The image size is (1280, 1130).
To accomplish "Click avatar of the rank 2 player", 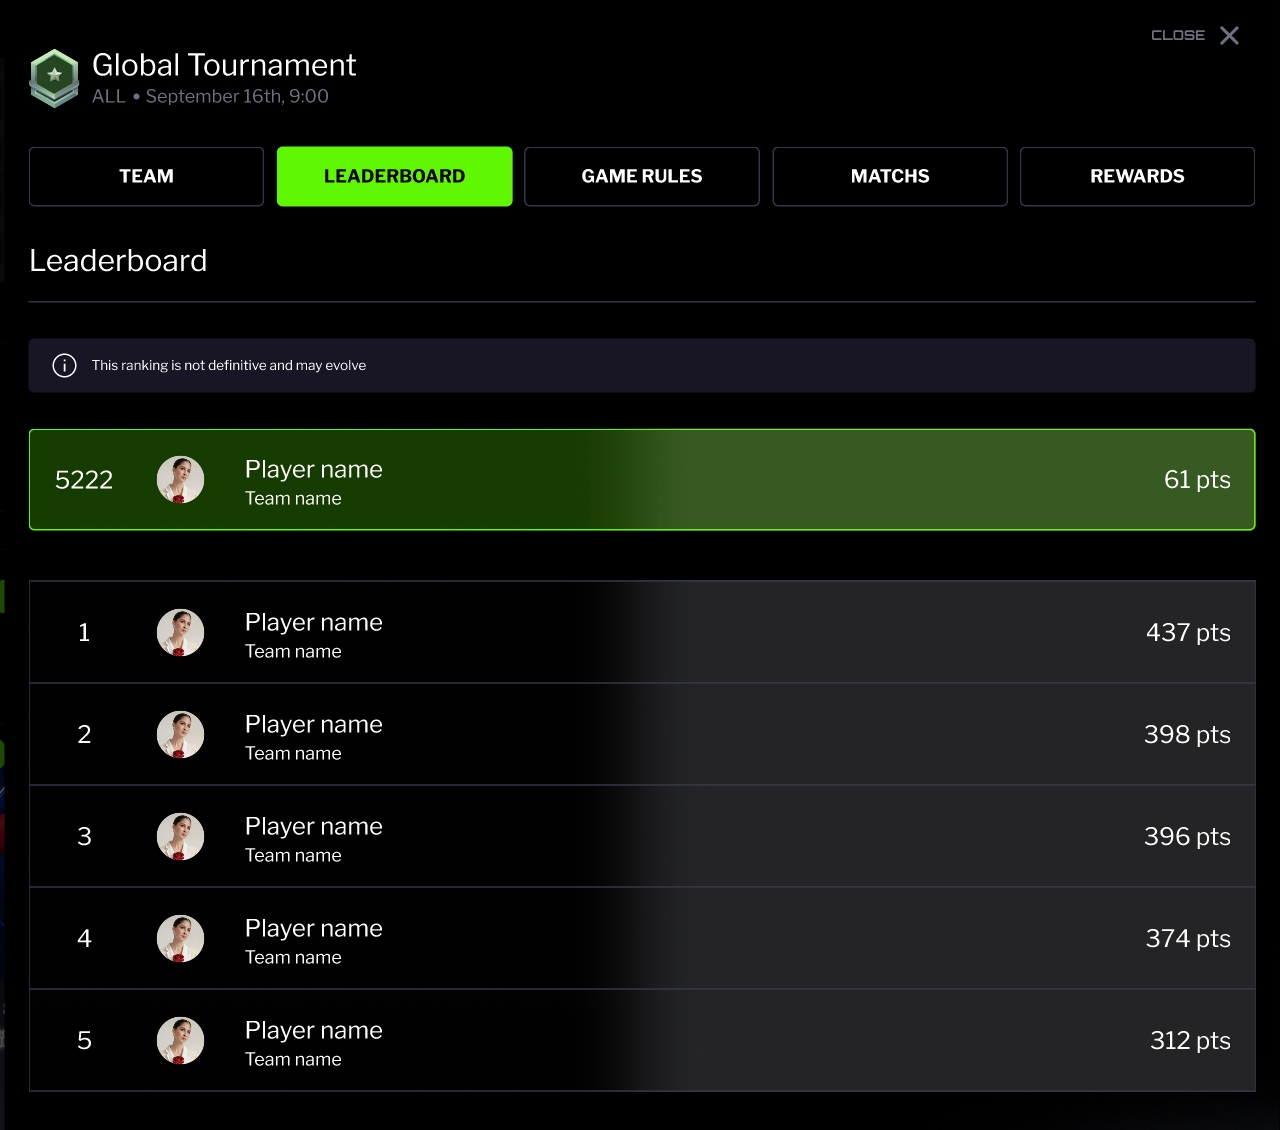I will [x=180, y=735].
